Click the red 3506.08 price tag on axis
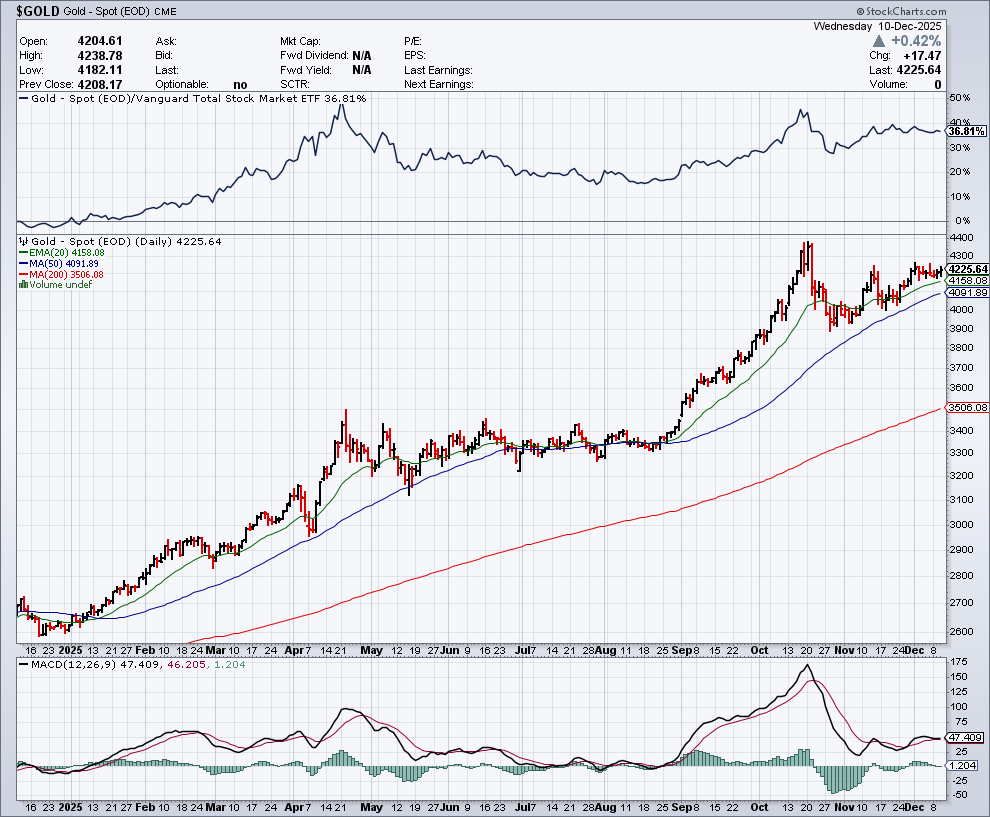This screenshot has width=990, height=817. coord(967,408)
